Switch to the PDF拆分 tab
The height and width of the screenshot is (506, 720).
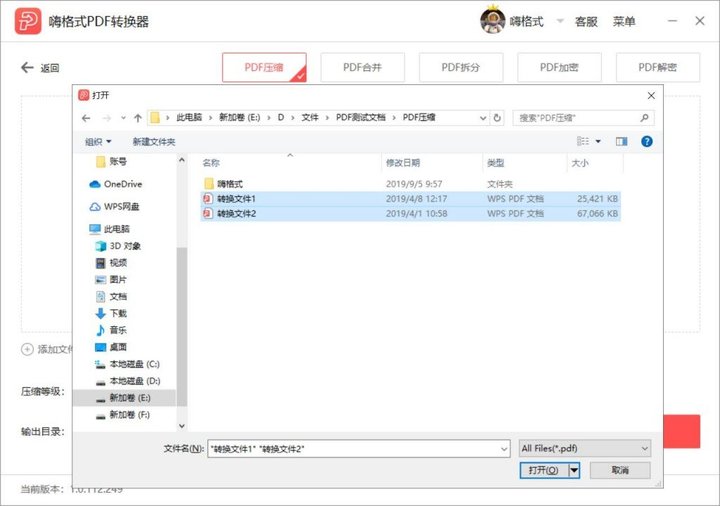(461, 67)
